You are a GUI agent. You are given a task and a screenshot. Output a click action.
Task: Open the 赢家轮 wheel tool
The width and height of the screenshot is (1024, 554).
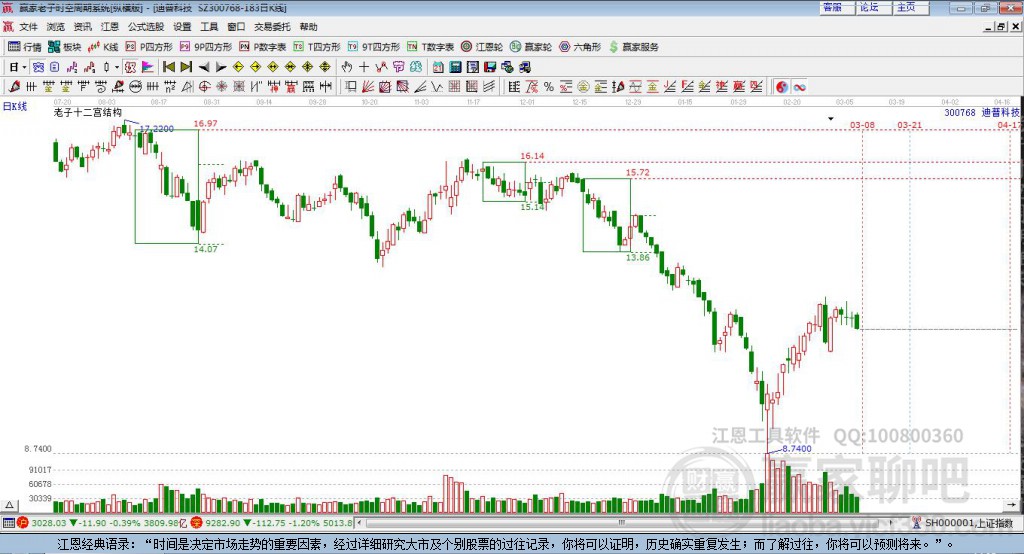click(531, 47)
